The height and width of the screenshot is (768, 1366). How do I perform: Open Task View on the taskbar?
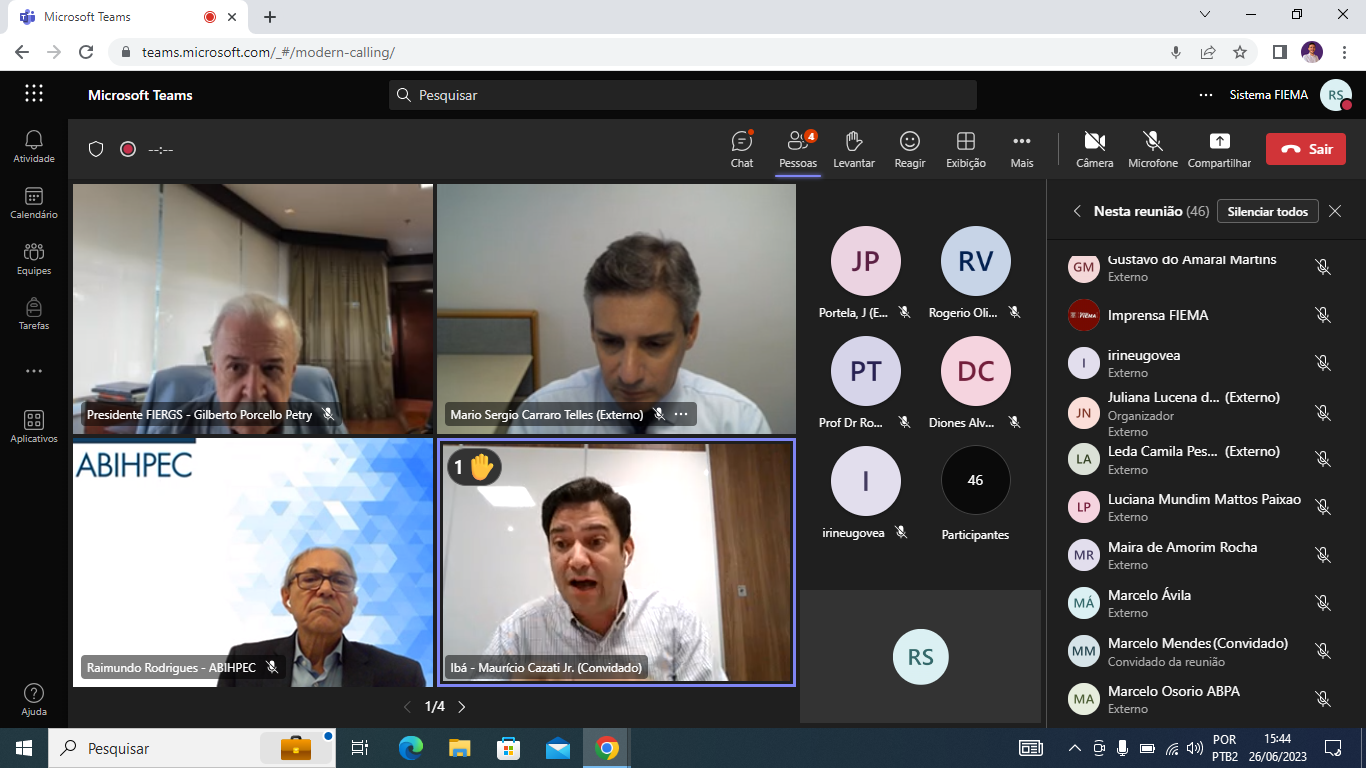360,748
